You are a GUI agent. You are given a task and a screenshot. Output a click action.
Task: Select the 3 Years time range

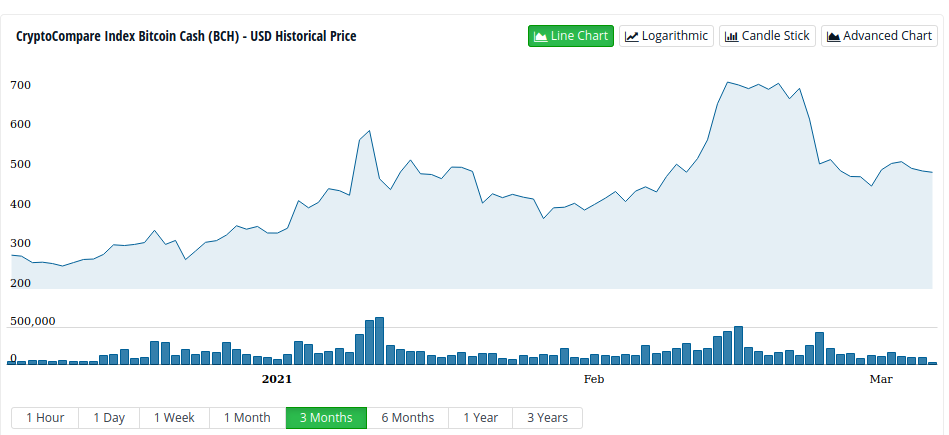click(x=548, y=417)
